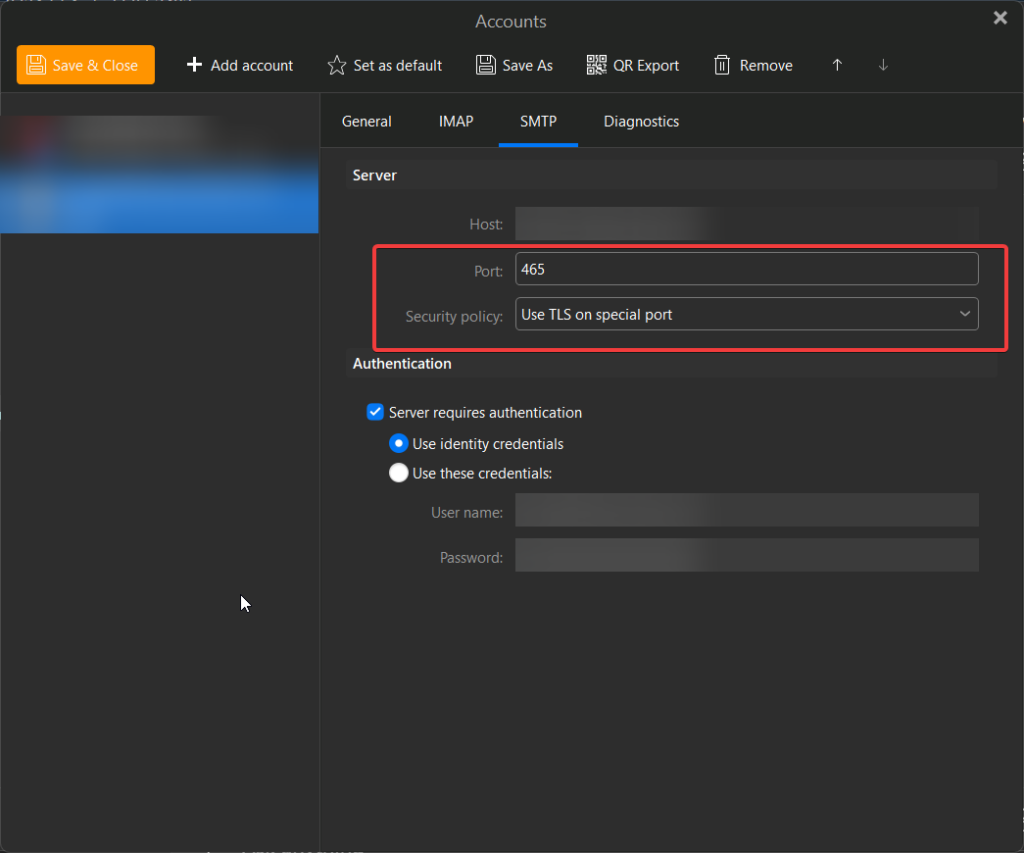Click into the Port field

(x=746, y=269)
